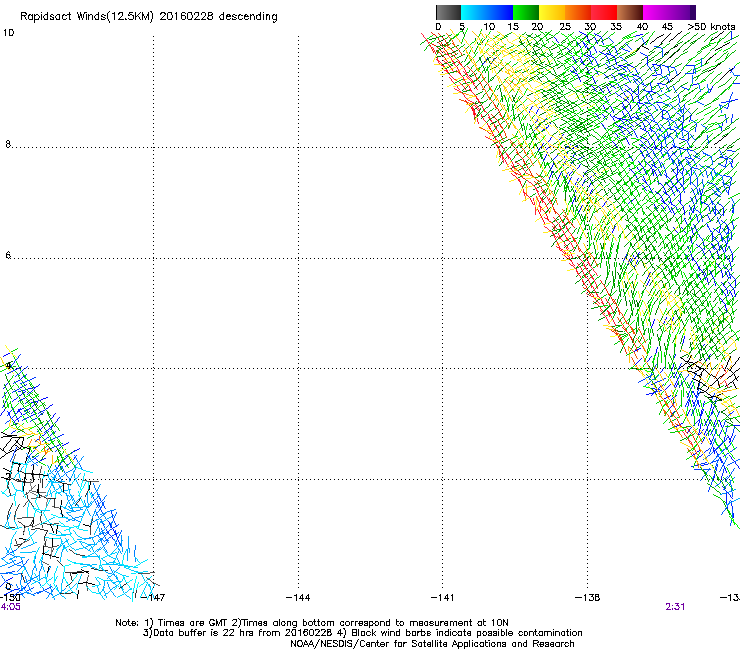Click the 'Rapidscat Winds(12.5KM) 20160228 descending' title

149,17
